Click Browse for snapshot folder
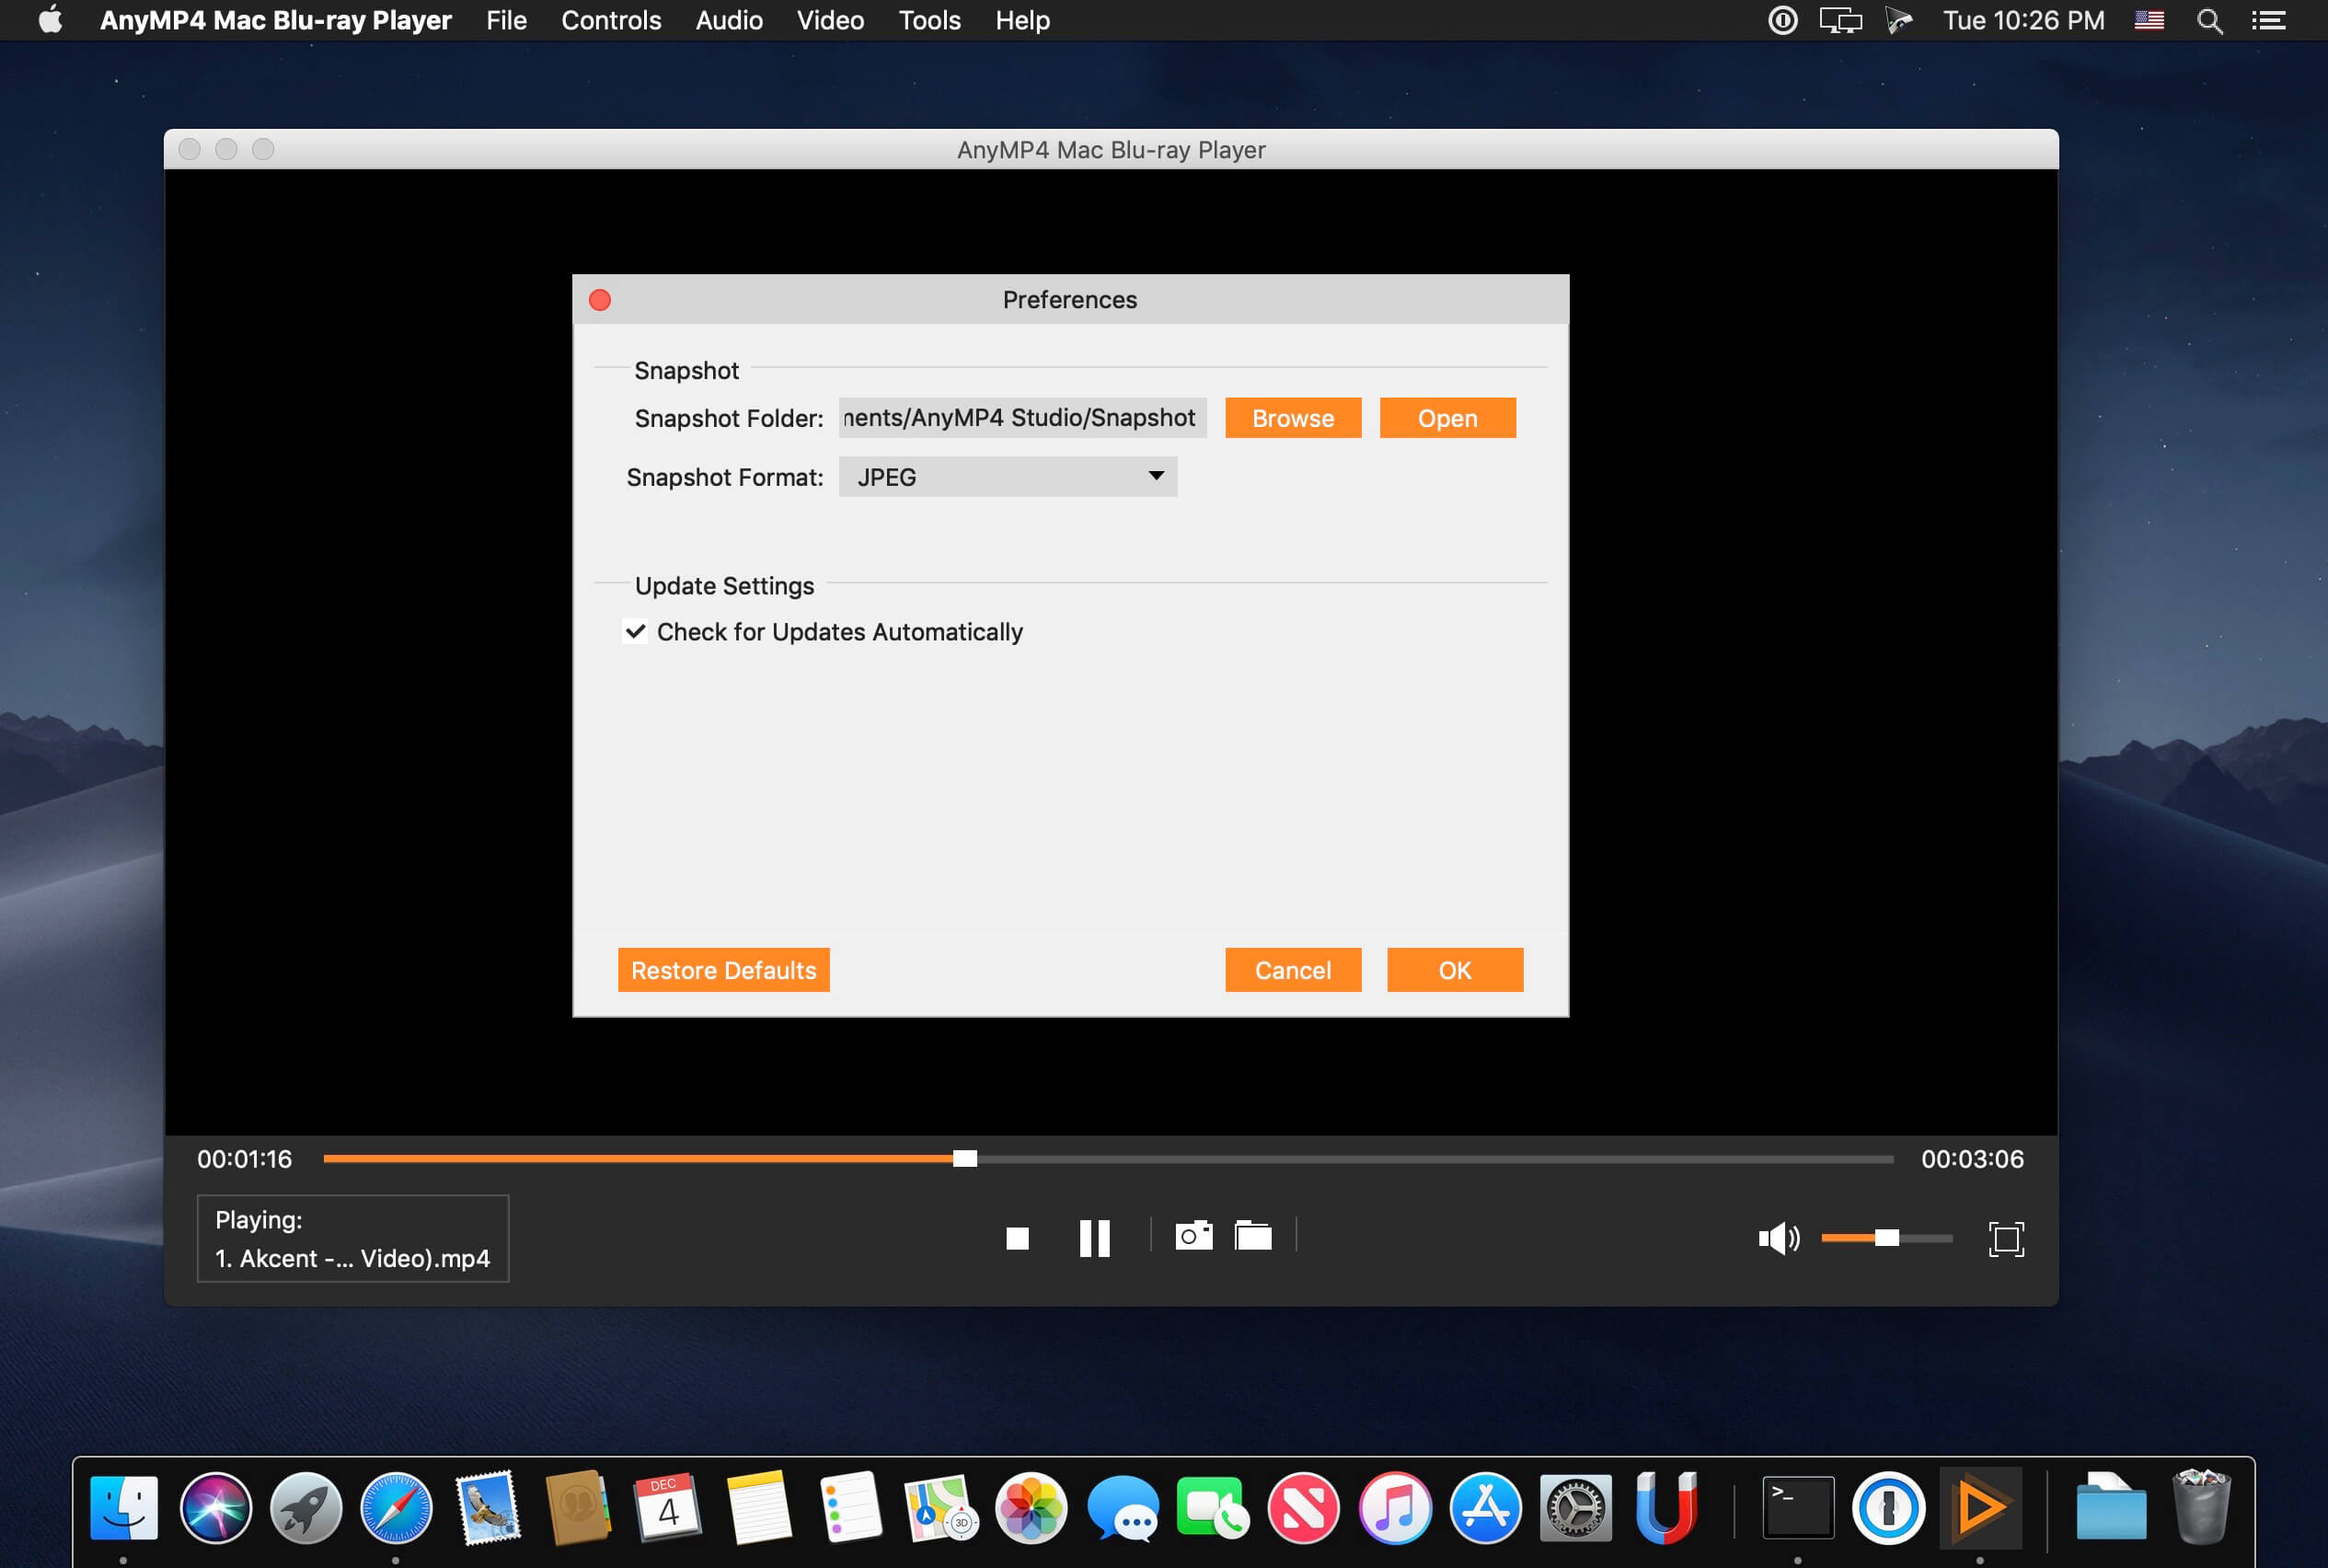 click(x=1292, y=418)
